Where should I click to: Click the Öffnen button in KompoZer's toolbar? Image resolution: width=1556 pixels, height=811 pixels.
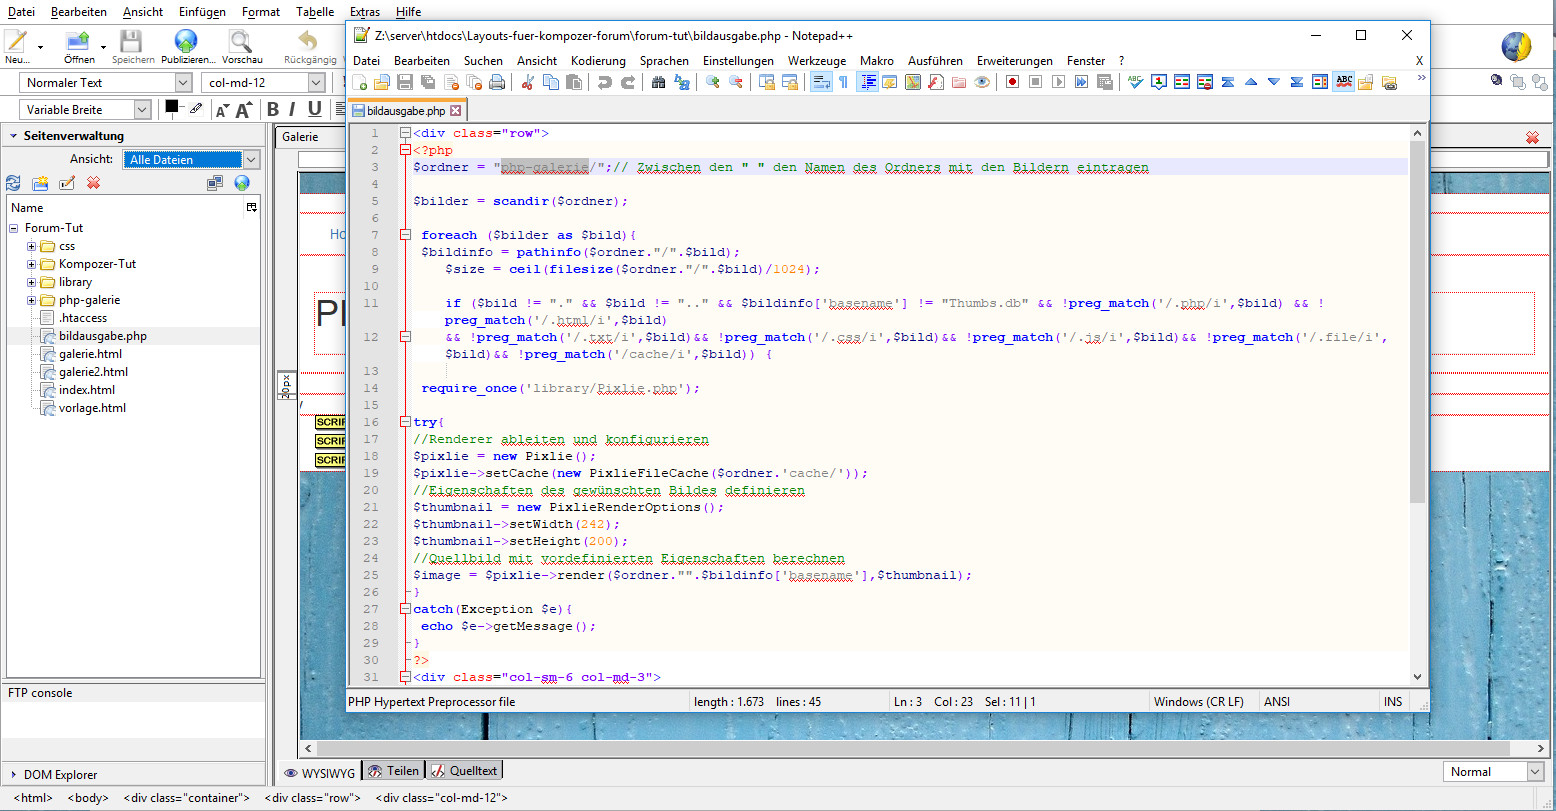click(79, 42)
